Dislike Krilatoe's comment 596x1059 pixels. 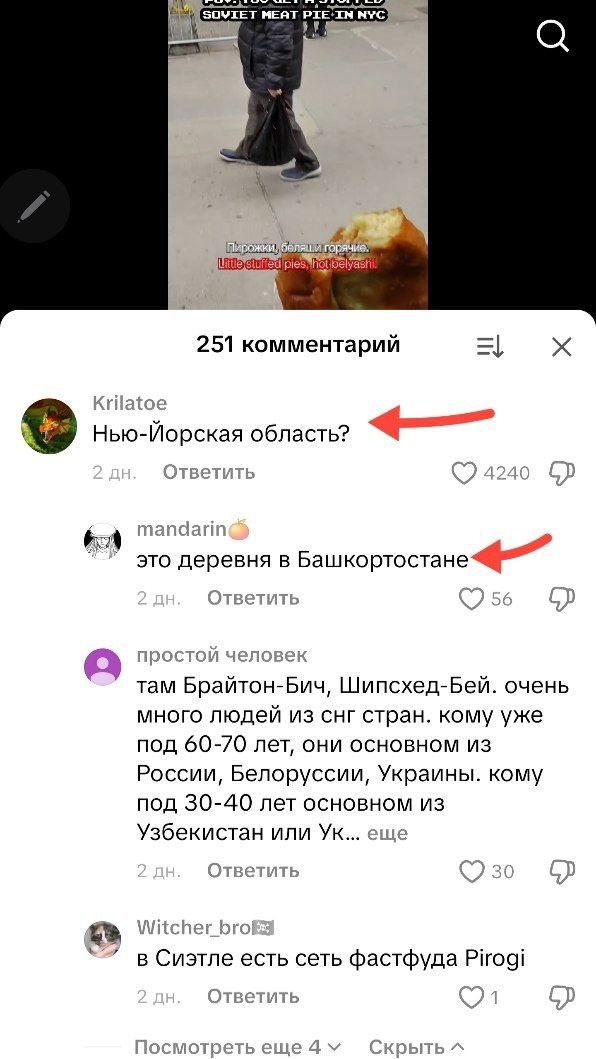pos(562,473)
